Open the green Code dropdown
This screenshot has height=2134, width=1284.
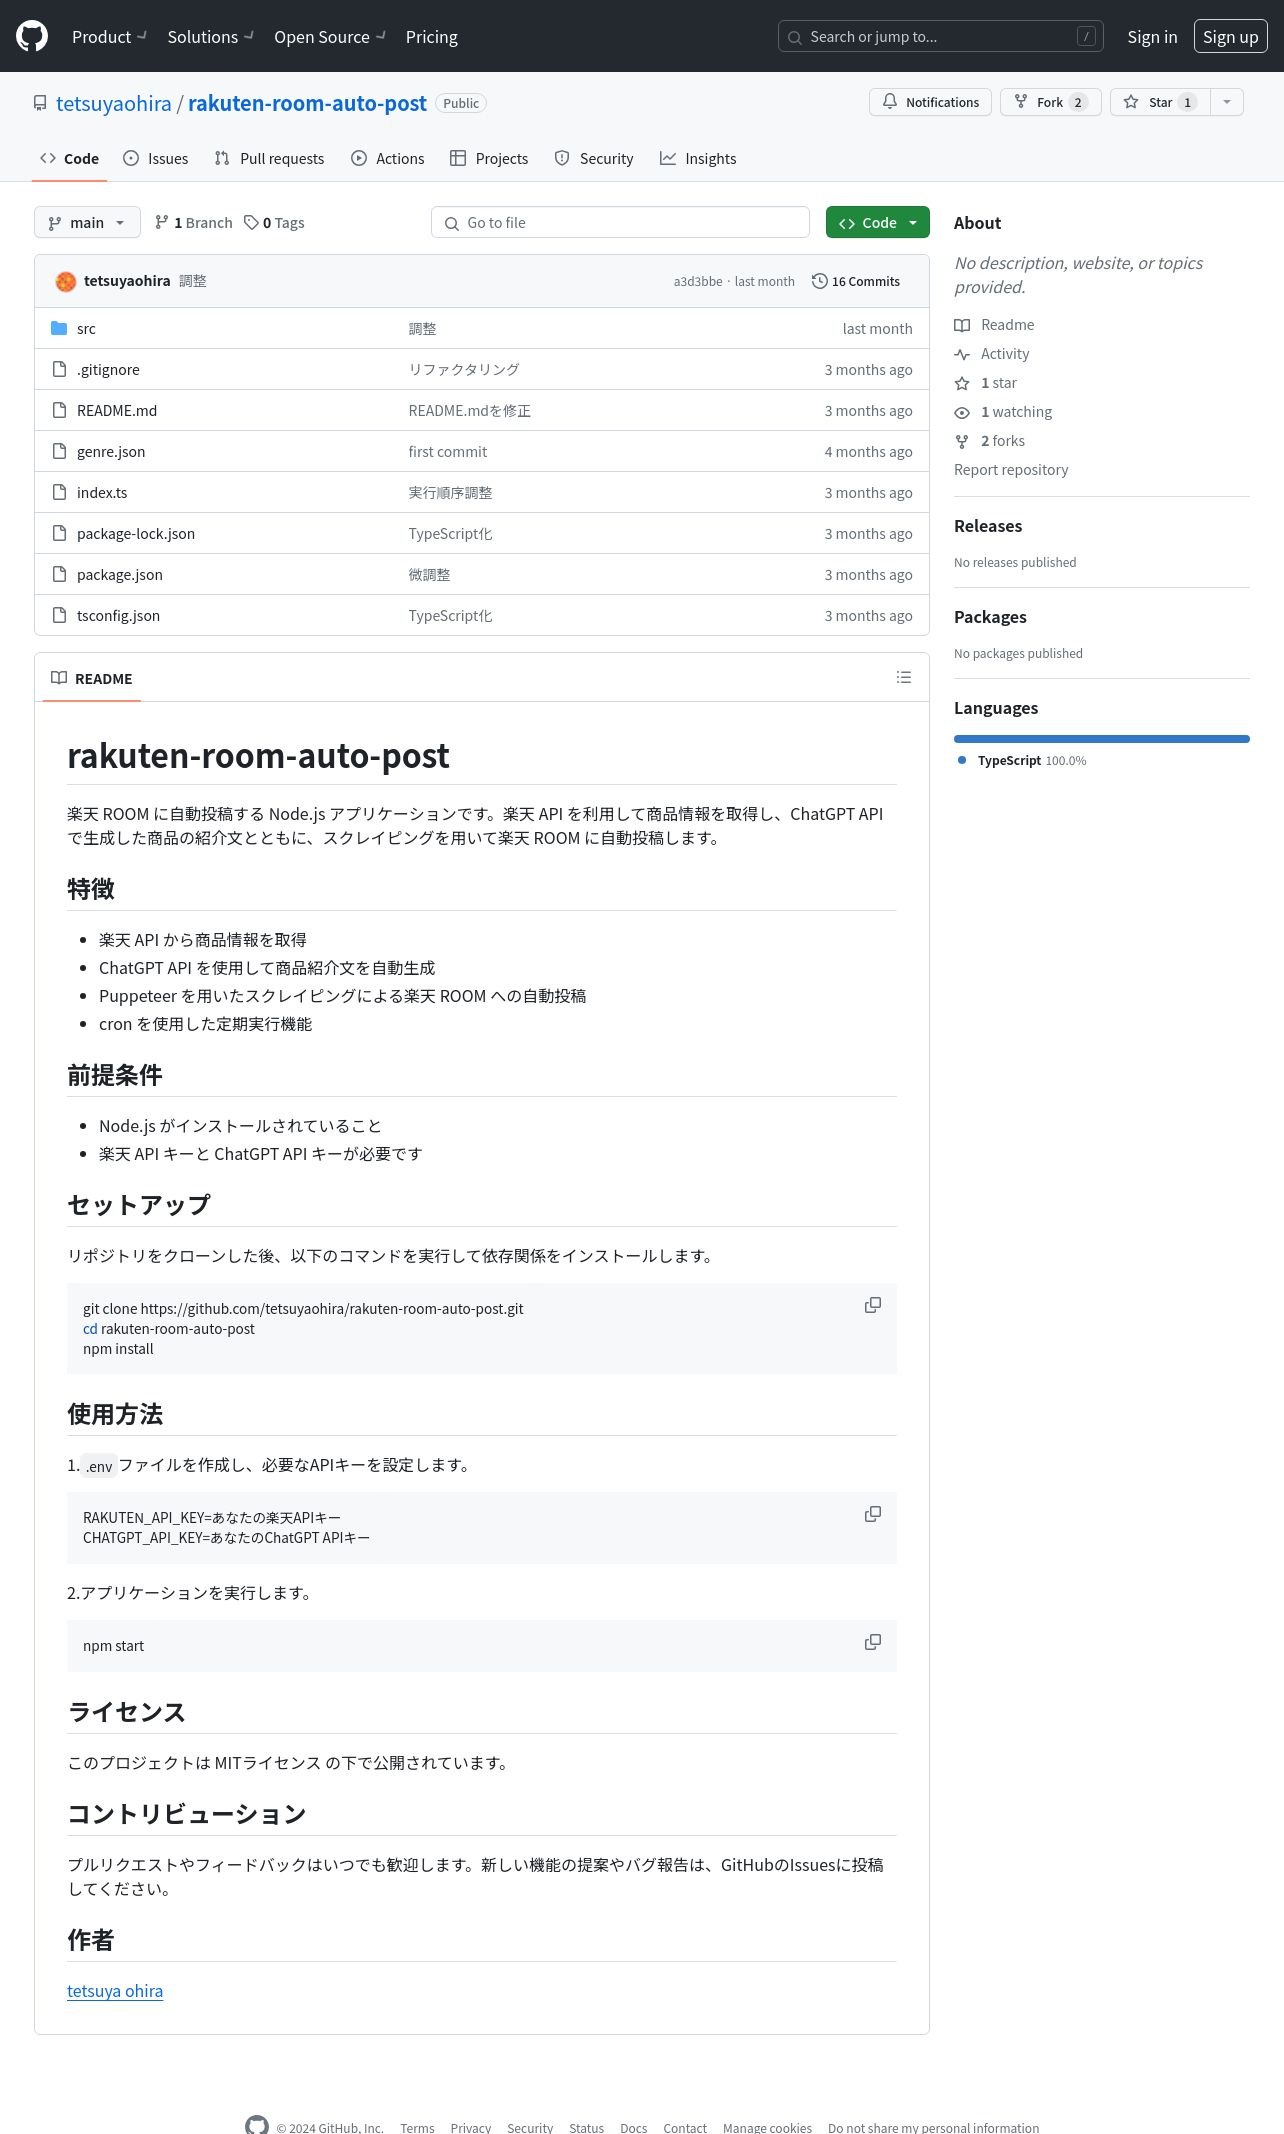878,222
